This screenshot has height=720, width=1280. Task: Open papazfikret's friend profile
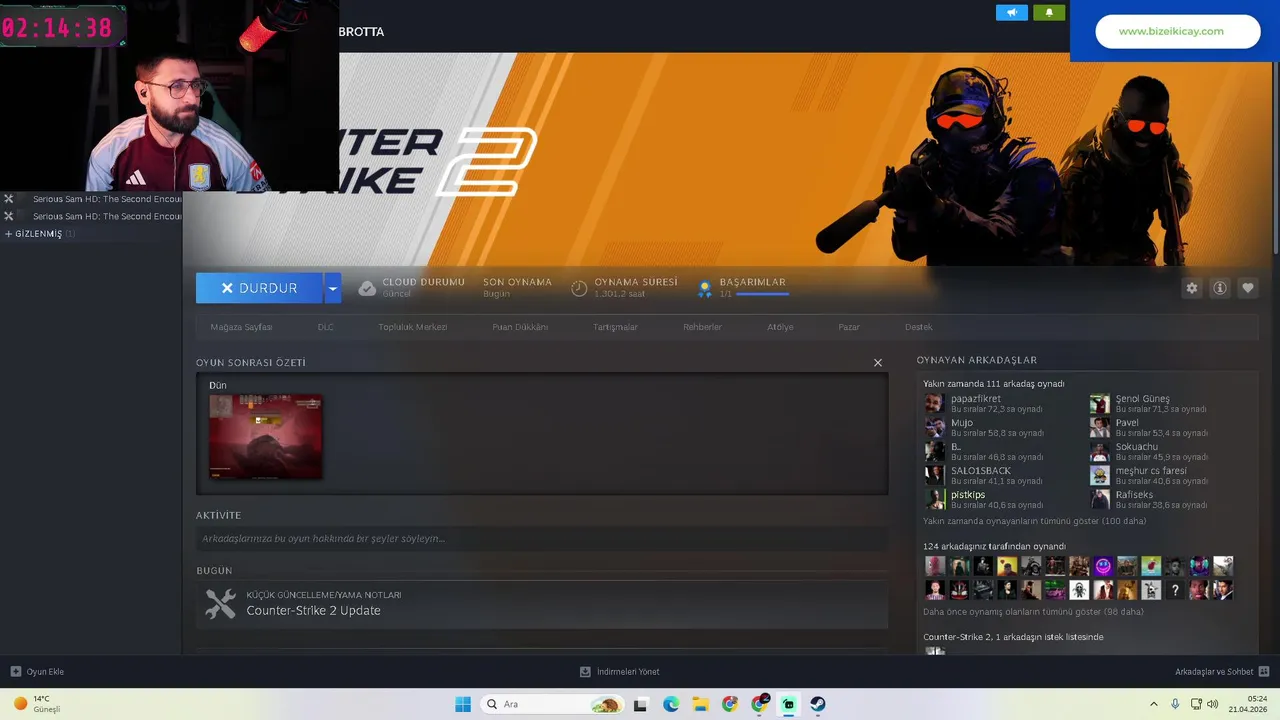point(983,403)
